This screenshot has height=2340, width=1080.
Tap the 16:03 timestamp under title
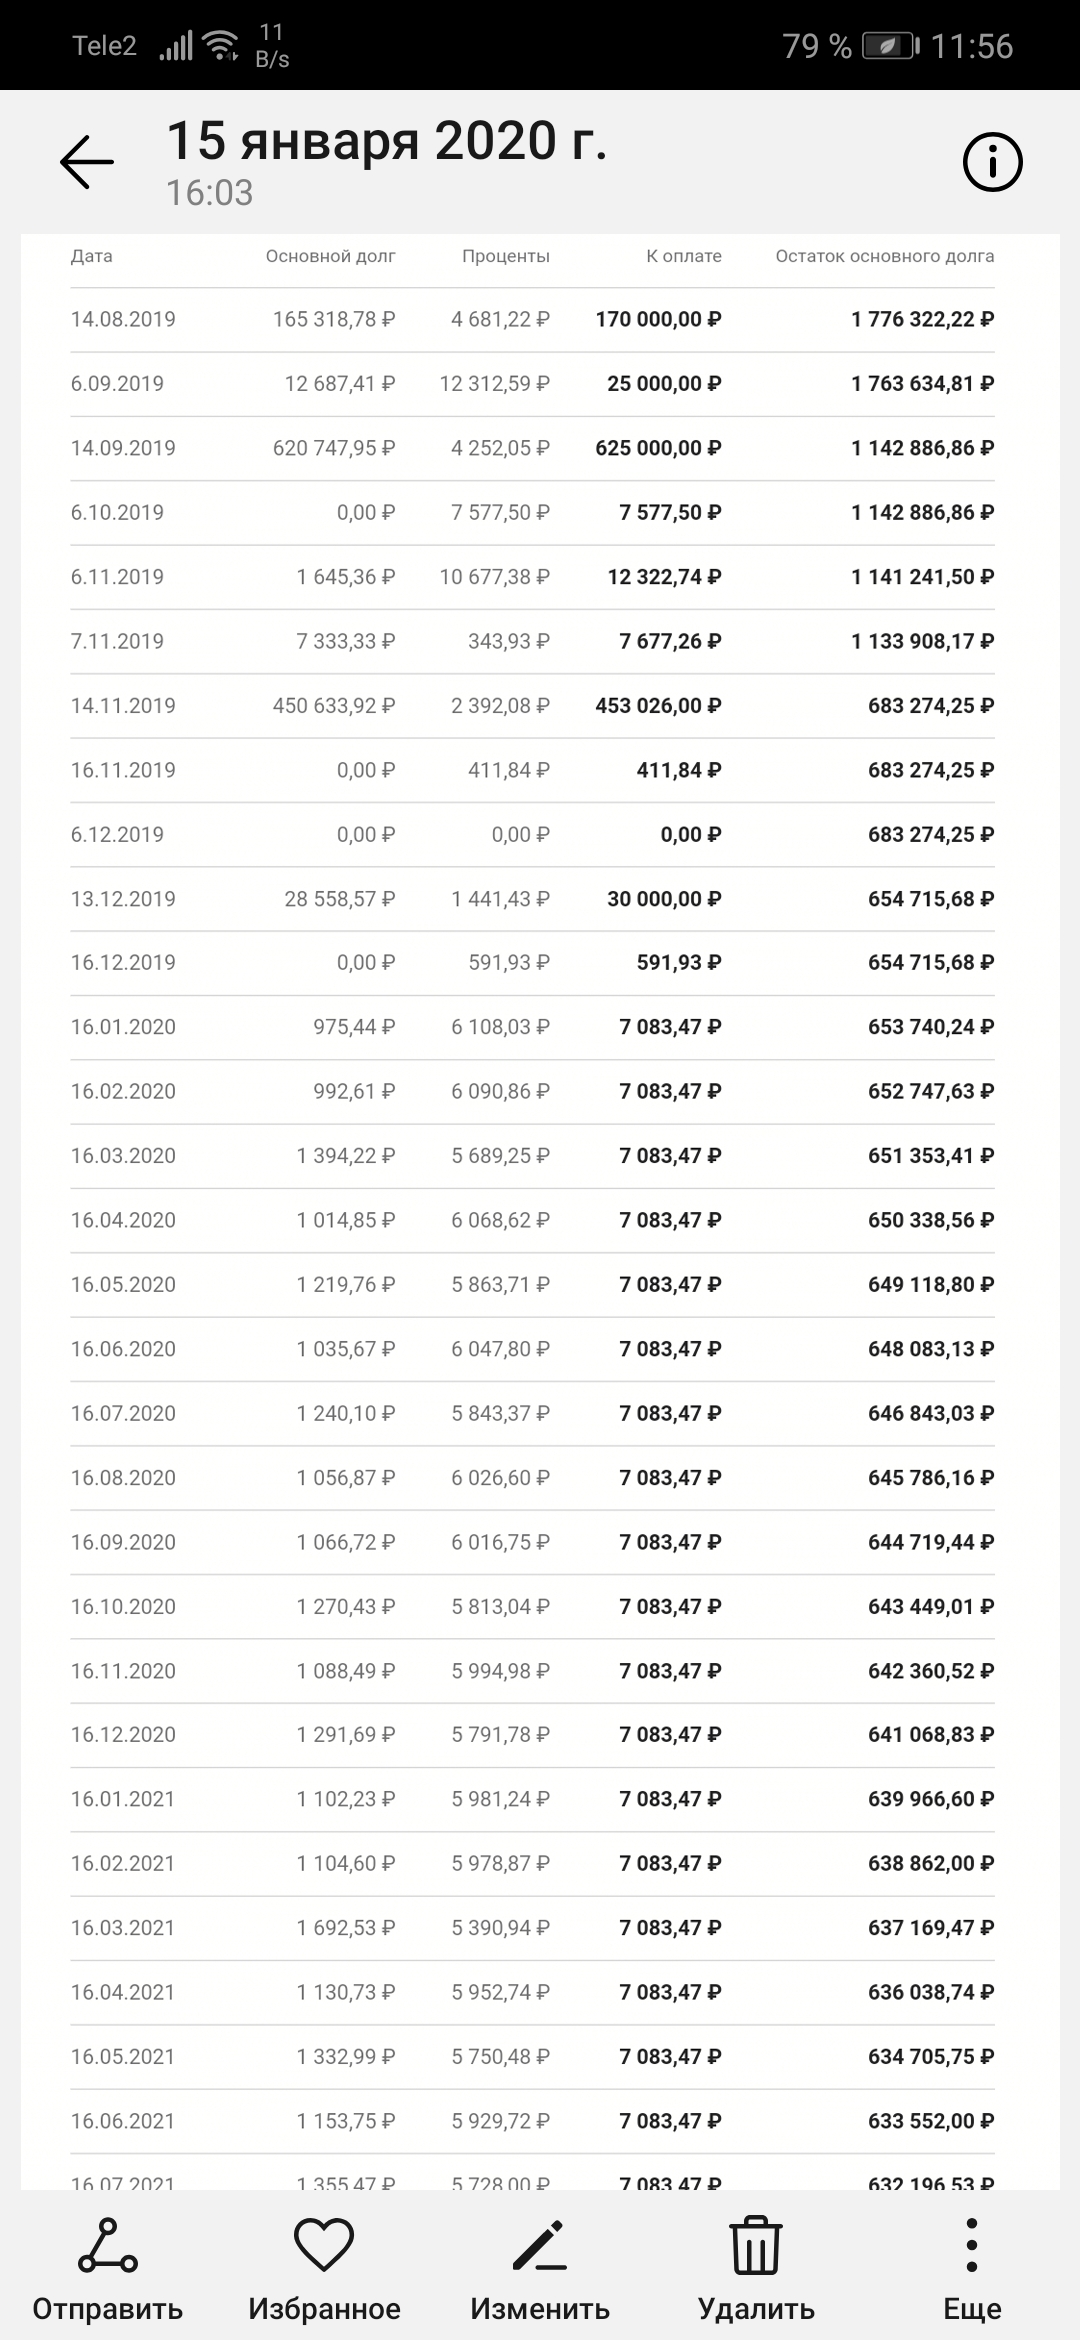tap(209, 193)
